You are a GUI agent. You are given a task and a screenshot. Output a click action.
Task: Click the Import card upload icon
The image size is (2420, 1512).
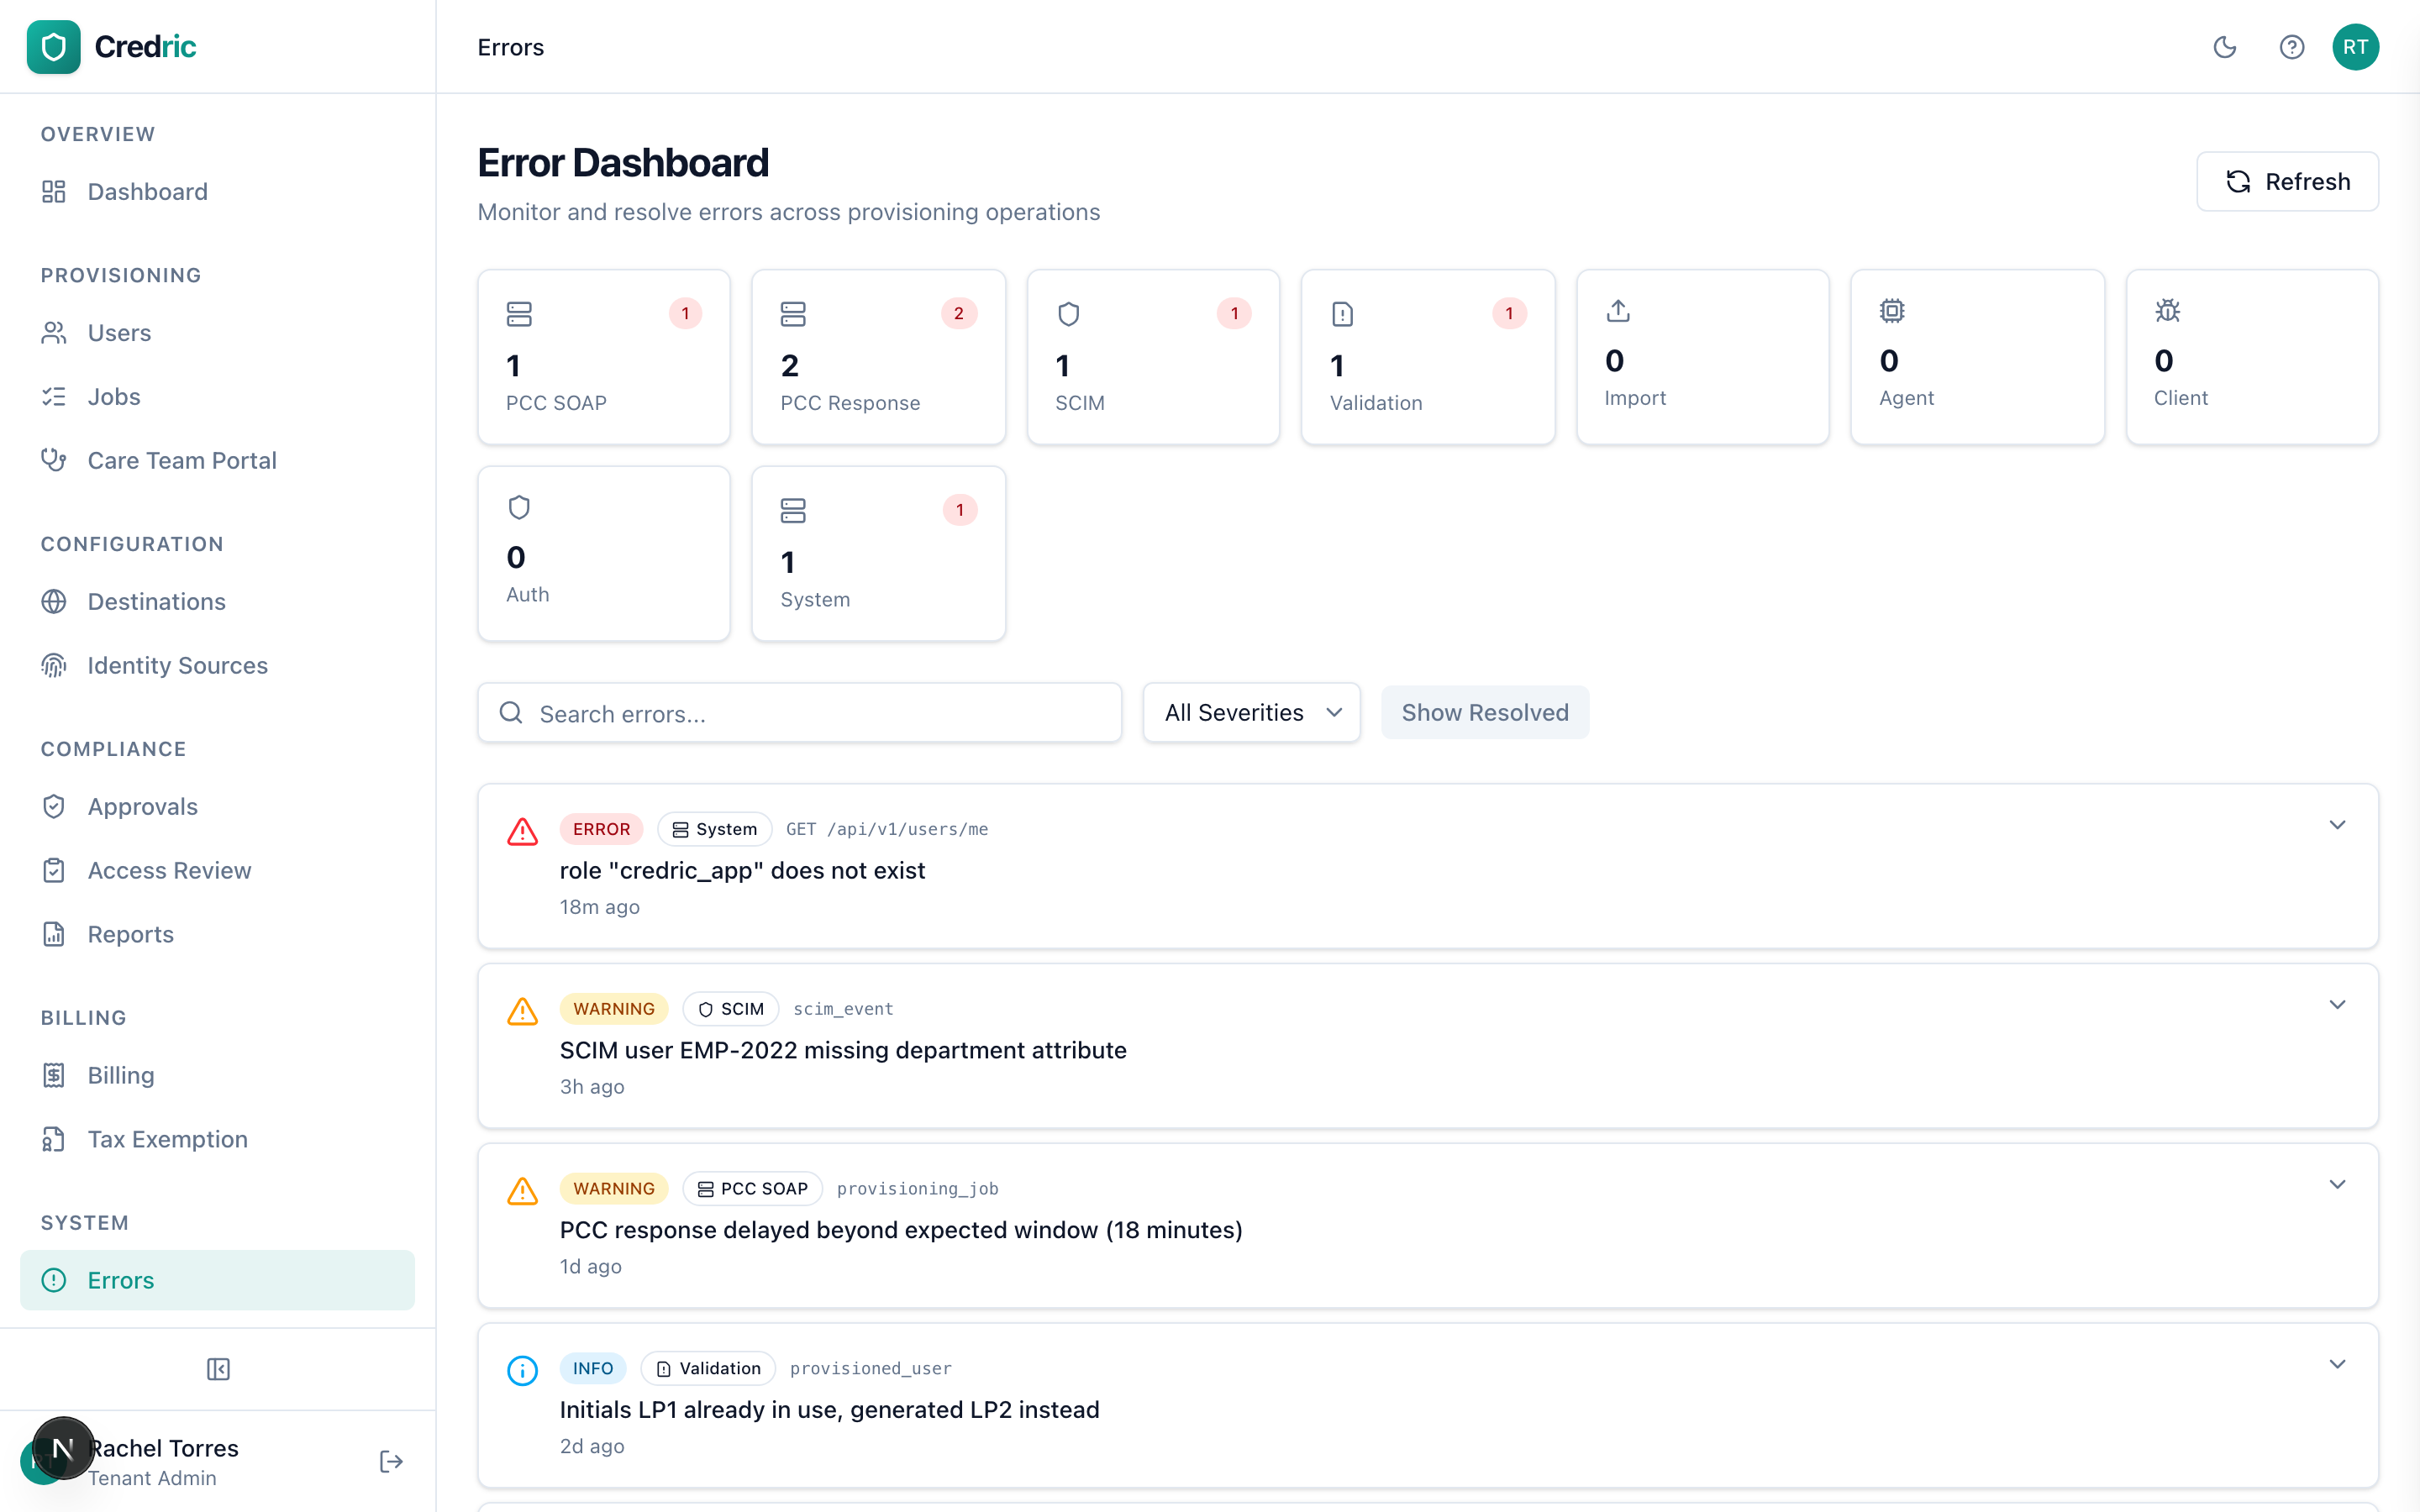coord(1618,311)
